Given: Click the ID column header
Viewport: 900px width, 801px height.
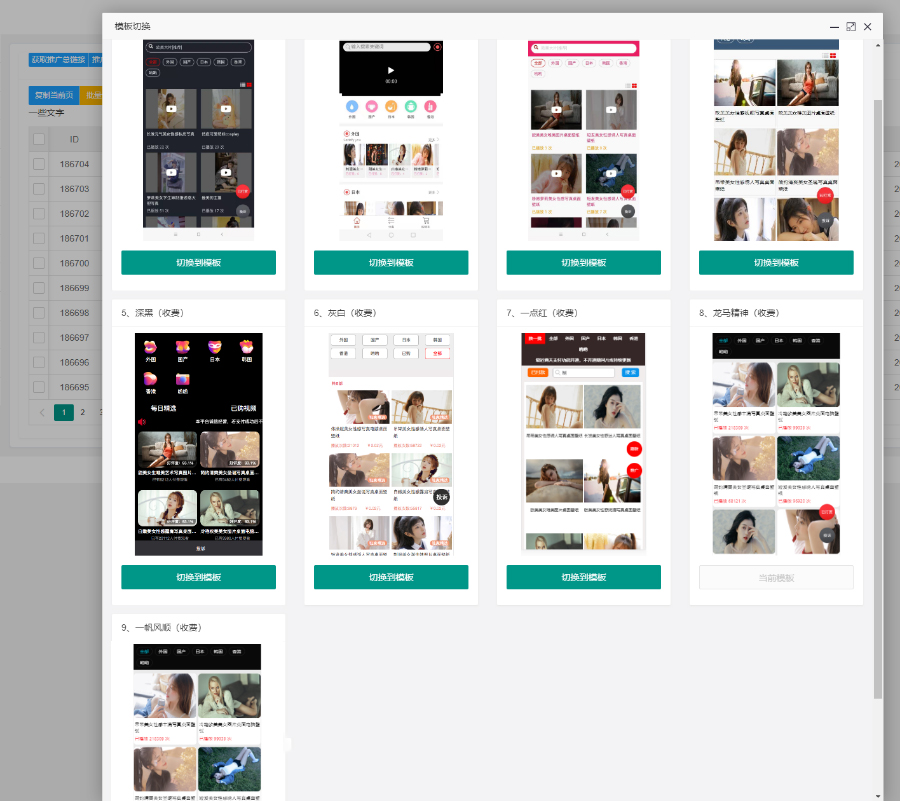Looking at the screenshot, I should pyautogui.click(x=75, y=139).
